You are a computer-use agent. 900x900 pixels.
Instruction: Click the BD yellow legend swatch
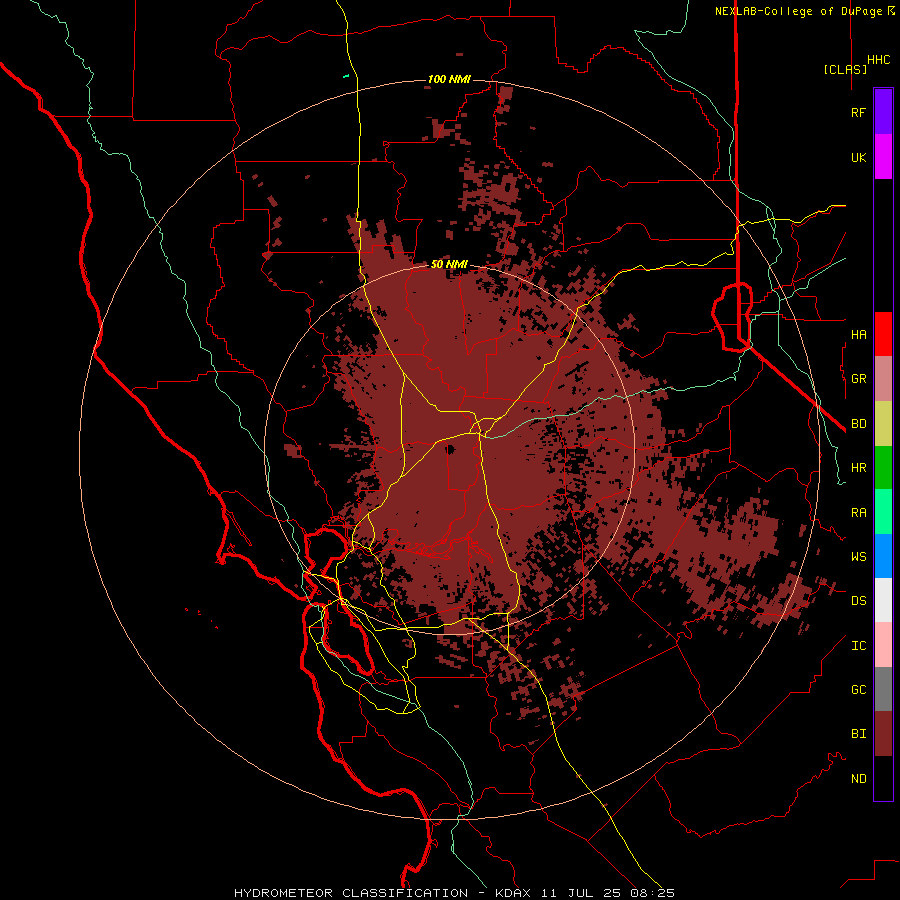(883, 424)
